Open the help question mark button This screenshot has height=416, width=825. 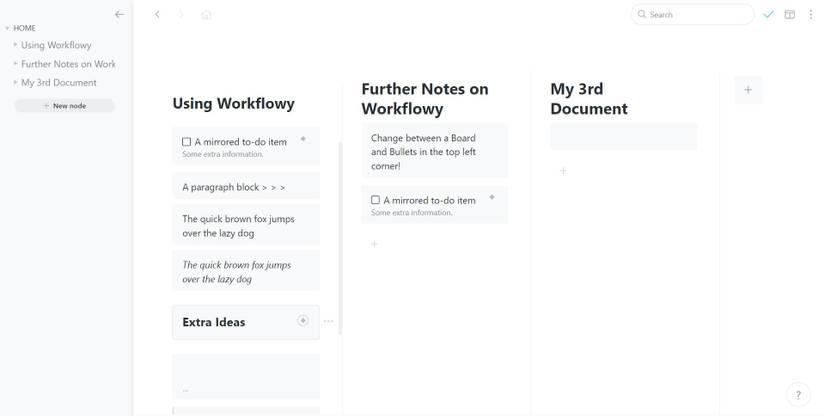pos(797,394)
